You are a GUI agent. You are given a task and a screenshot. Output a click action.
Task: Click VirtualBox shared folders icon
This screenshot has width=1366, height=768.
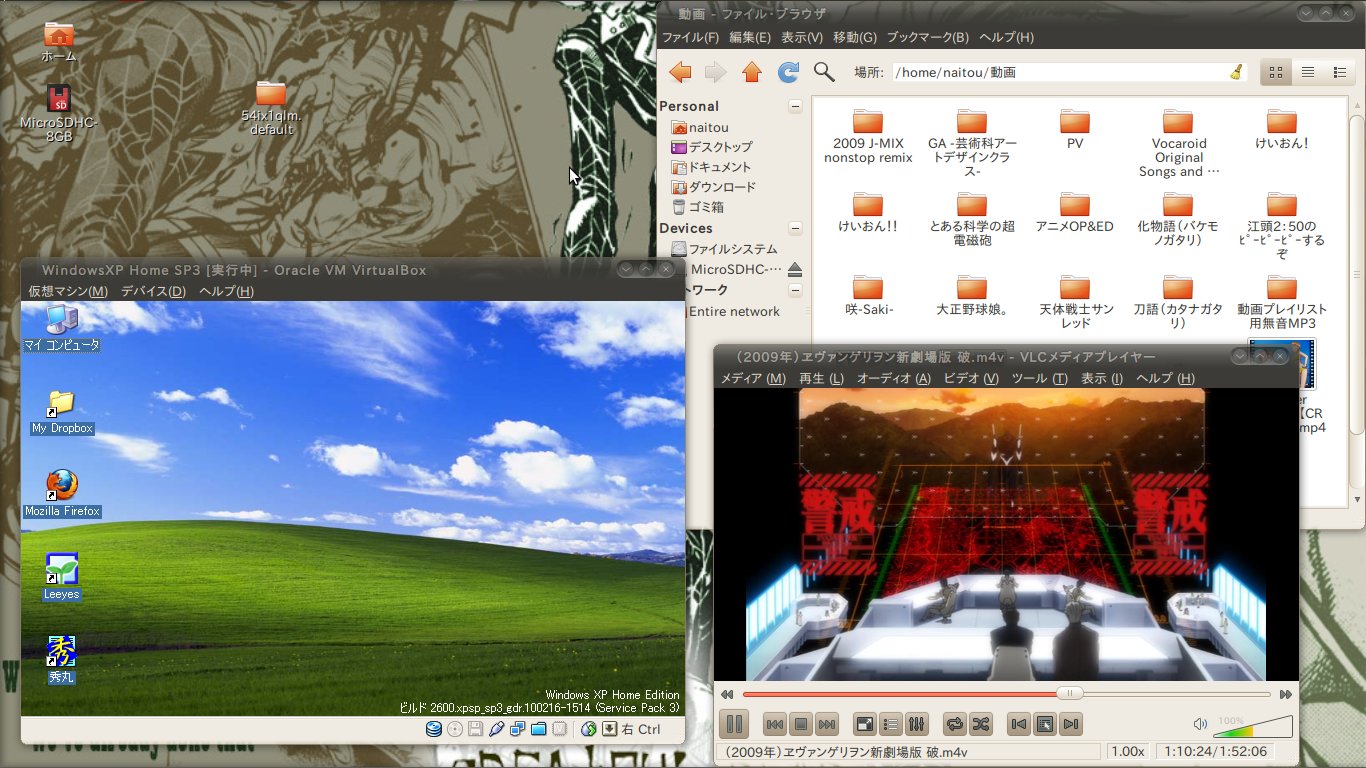point(539,729)
